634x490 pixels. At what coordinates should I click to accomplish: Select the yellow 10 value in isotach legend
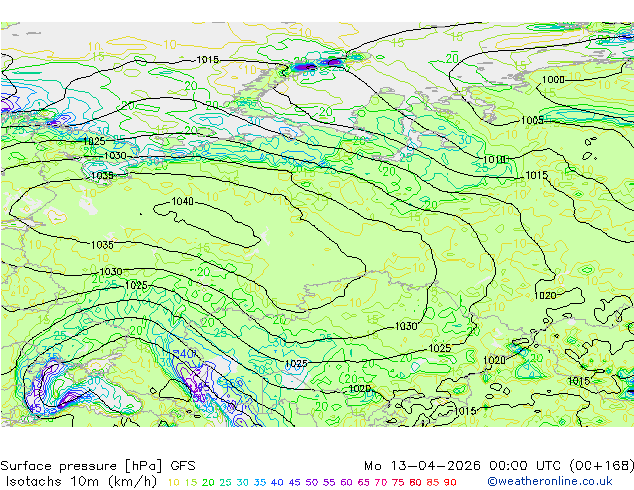[x=173, y=482]
